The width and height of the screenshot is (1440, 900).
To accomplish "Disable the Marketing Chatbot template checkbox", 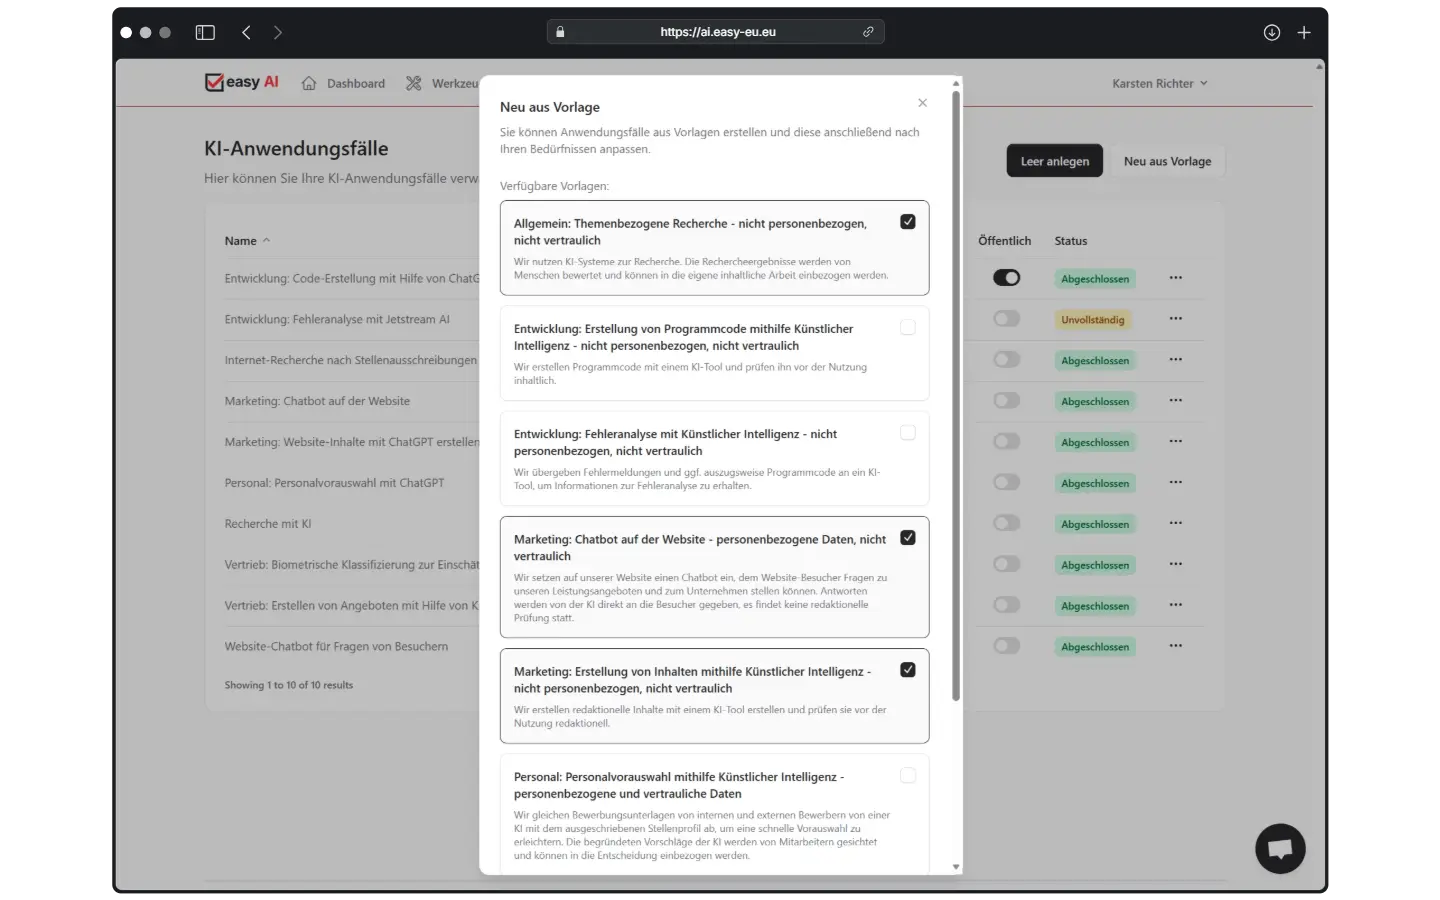I will (908, 537).
